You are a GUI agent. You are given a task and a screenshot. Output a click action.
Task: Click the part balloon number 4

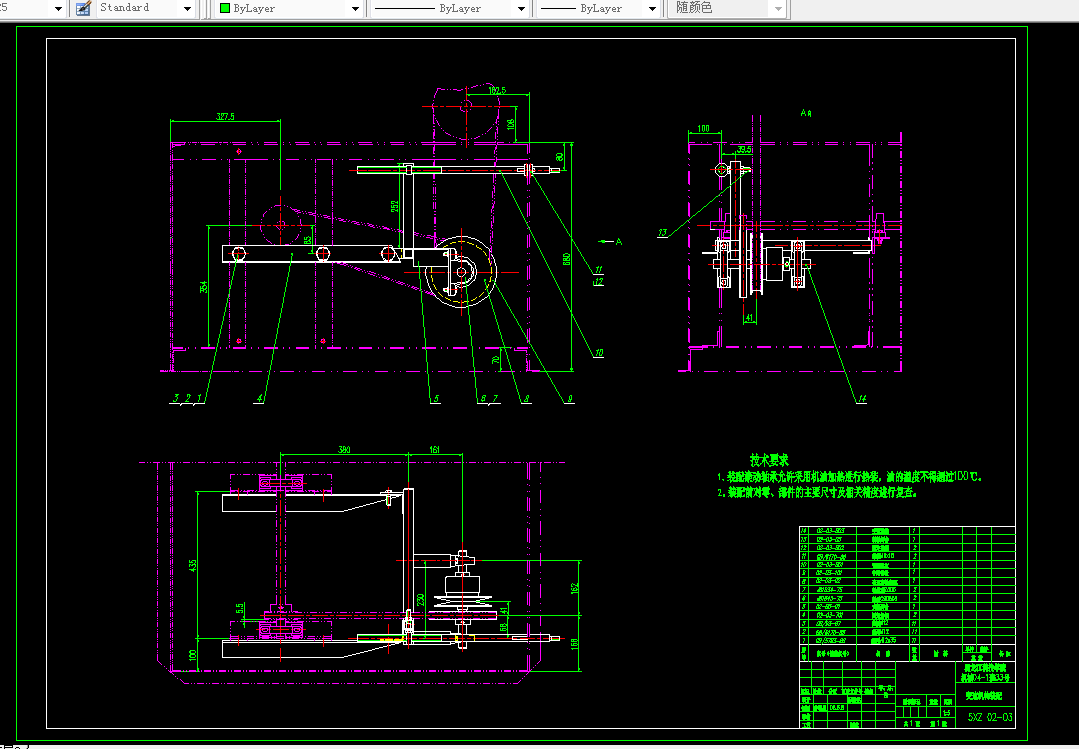coord(259,398)
